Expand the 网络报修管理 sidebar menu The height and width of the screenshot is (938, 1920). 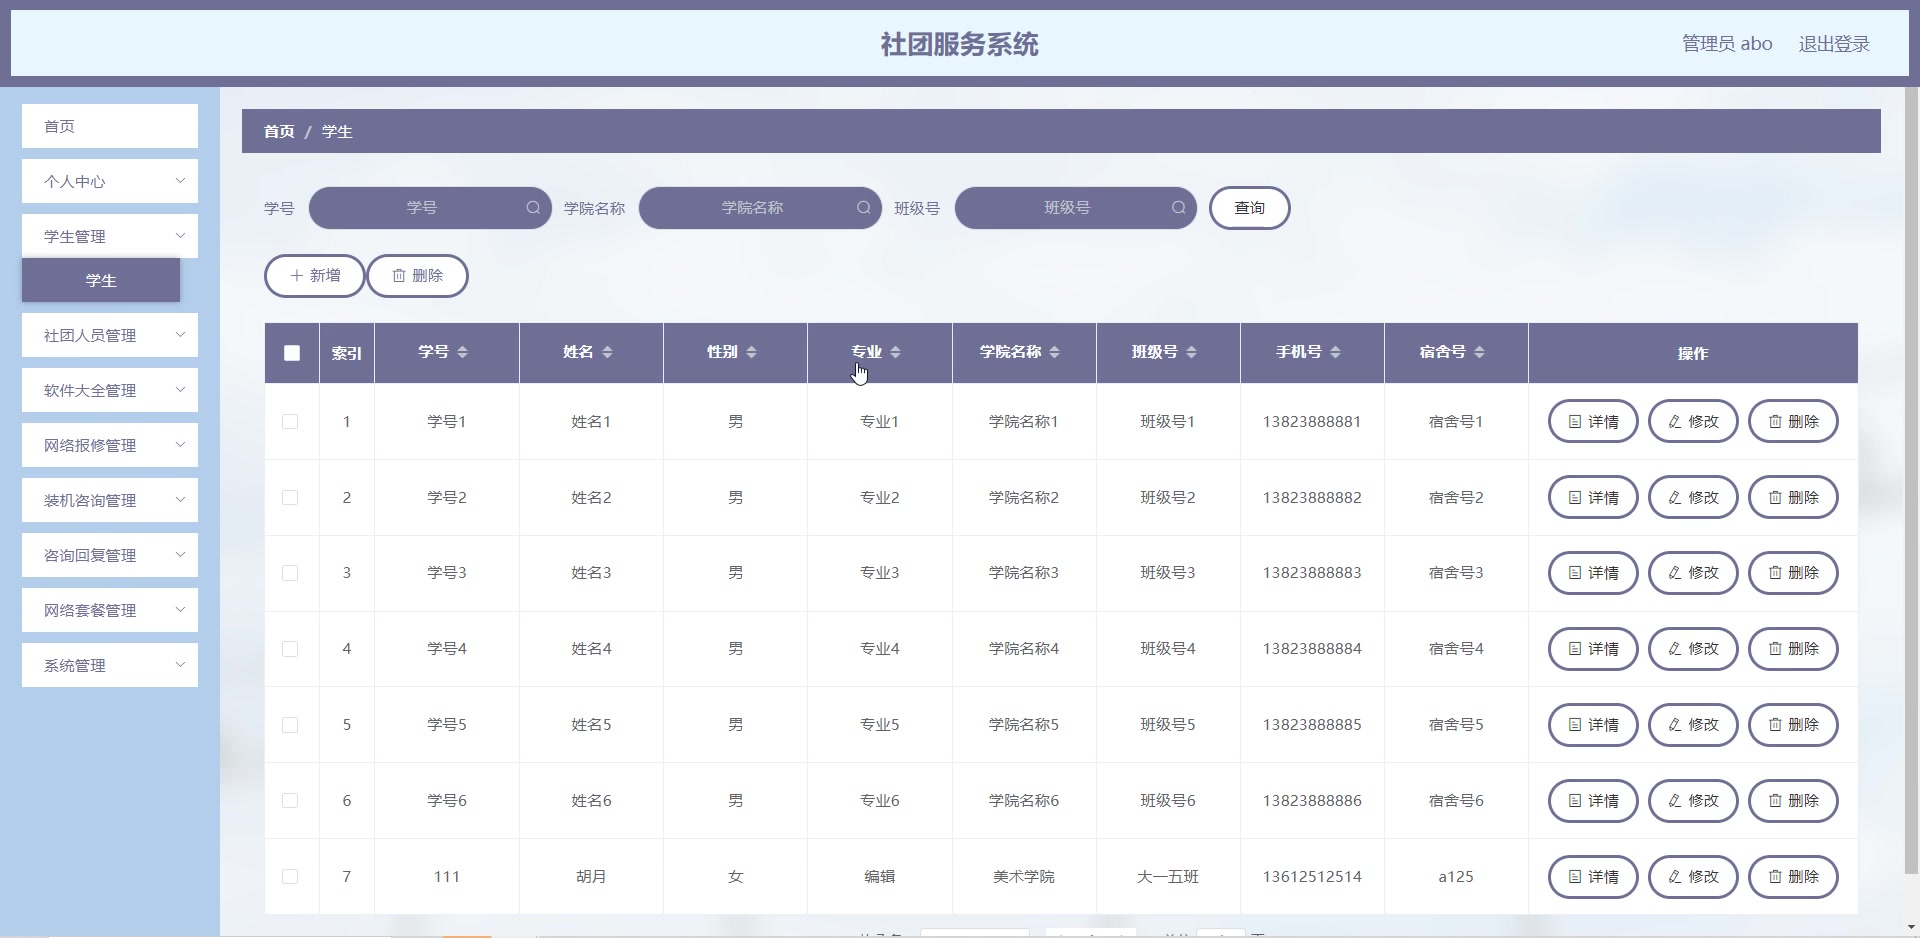pos(110,445)
